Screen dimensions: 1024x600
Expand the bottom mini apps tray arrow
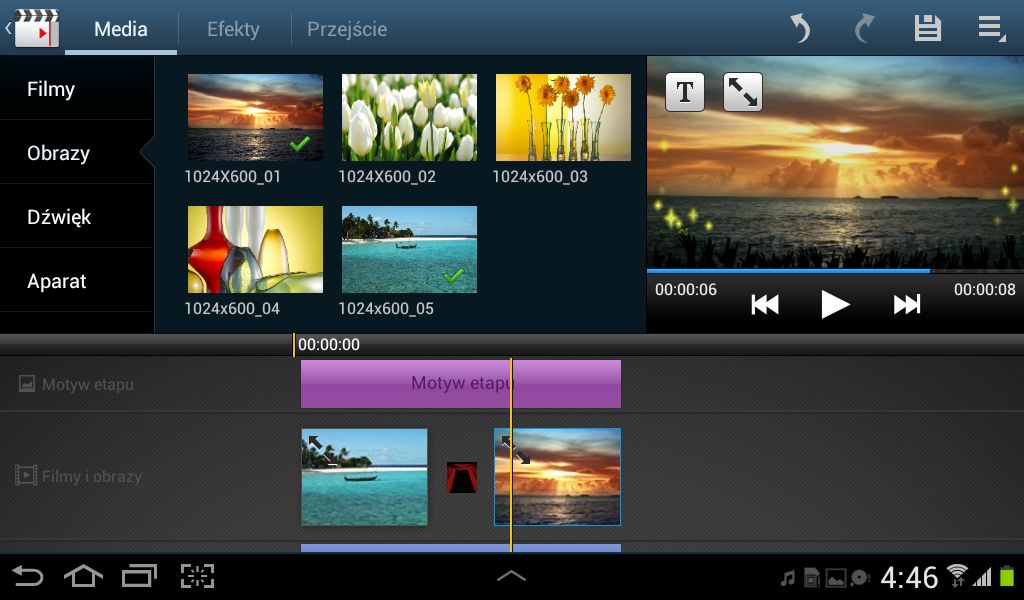pos(511,575)
